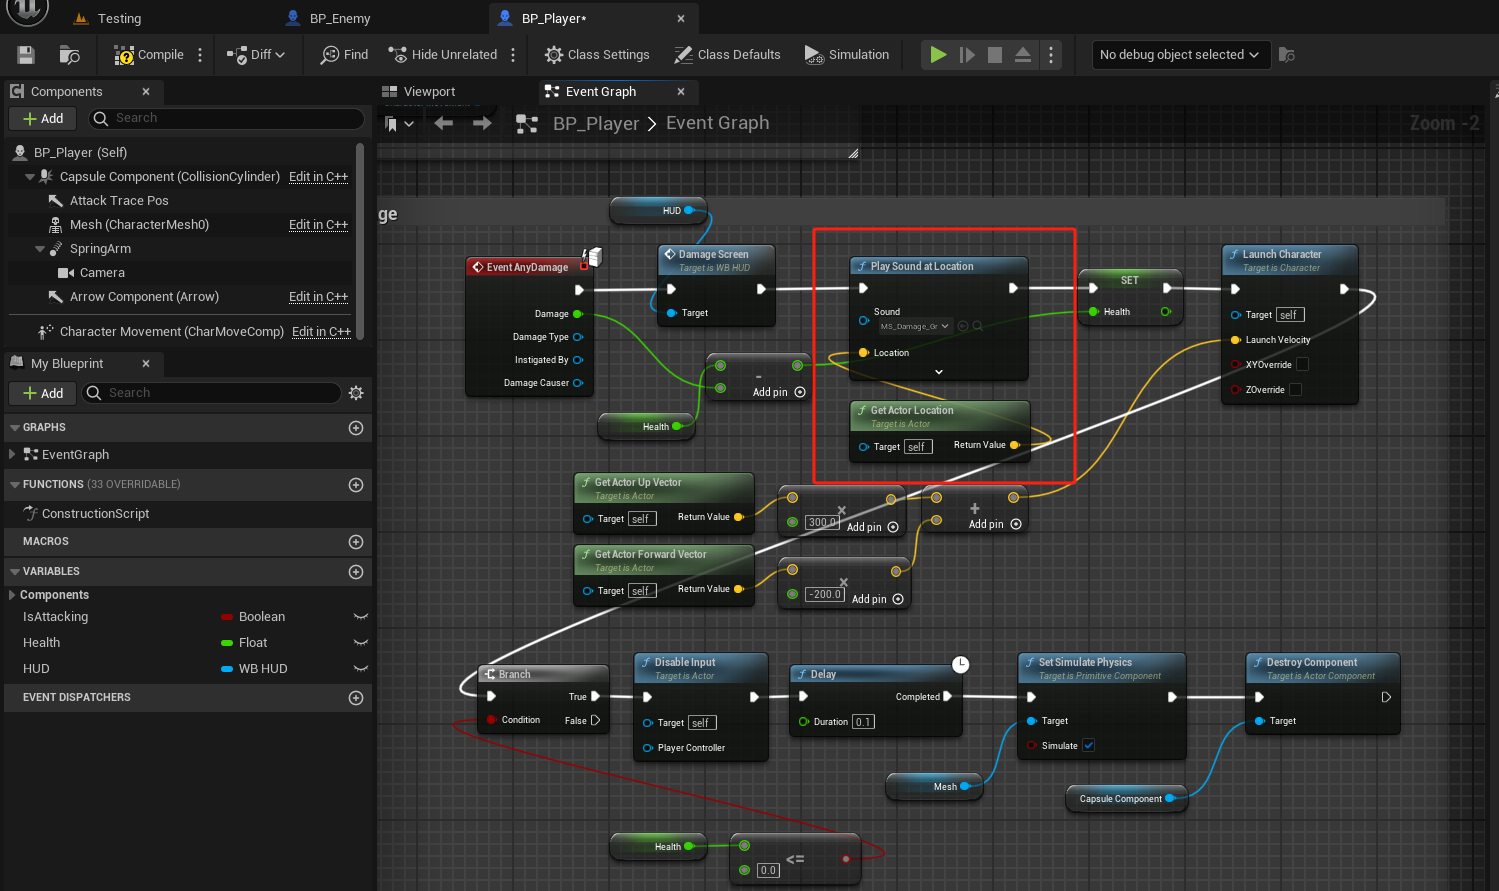Compile the BP_Player blueprint

tap(149, 55)
